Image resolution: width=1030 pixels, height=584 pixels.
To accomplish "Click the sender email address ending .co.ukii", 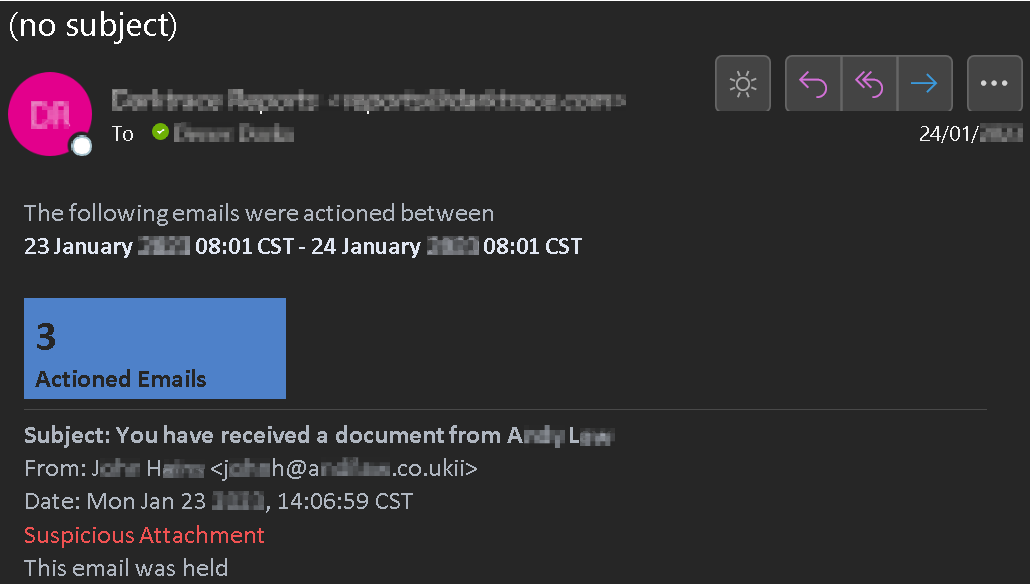I will pyautogui.click(x=344, y=468).
